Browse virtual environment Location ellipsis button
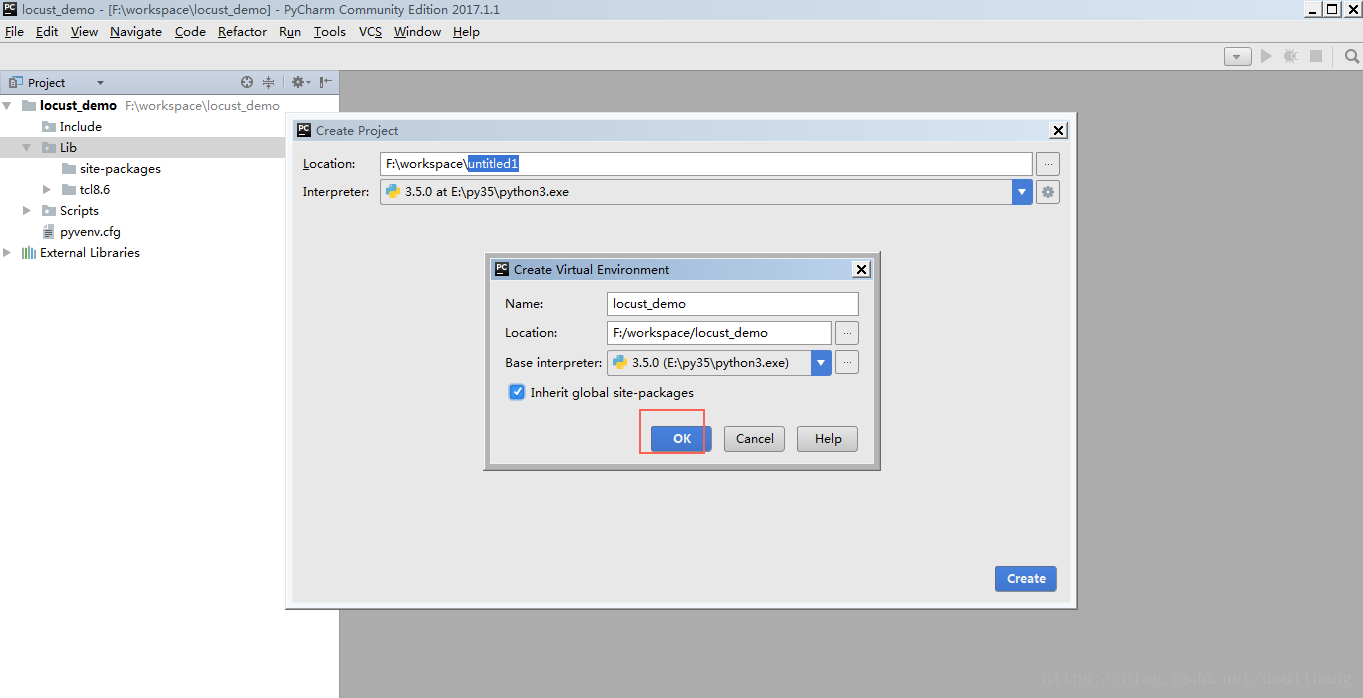This screenshot has width=1363, height=698. 847,333
